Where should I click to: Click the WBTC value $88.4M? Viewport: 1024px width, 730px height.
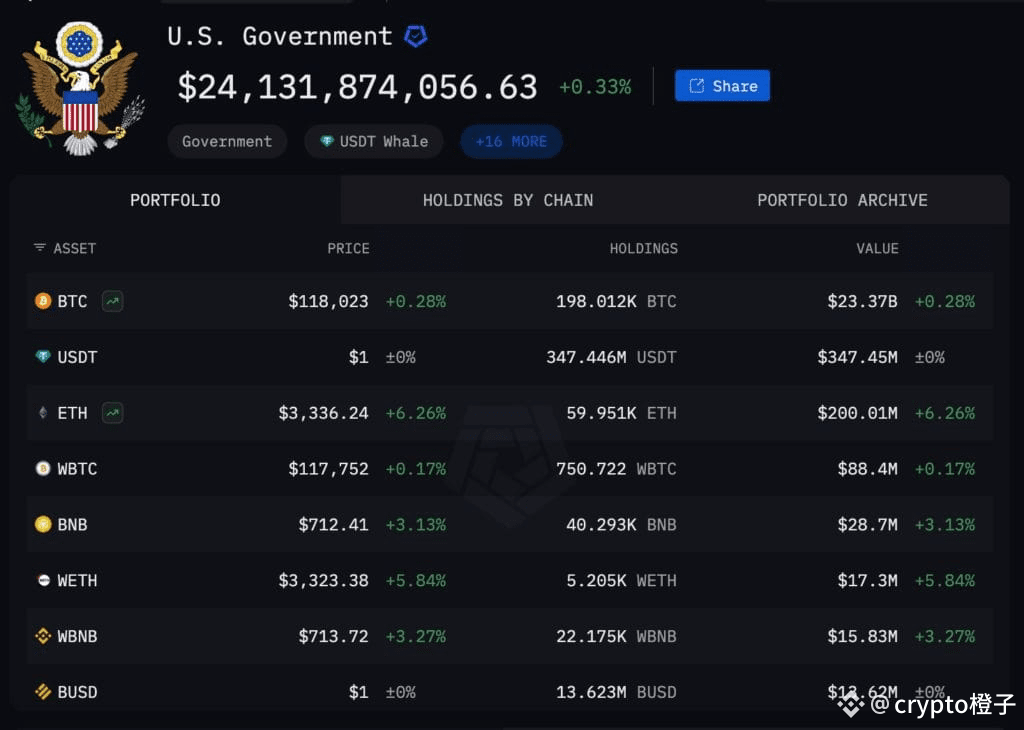[x=867, y=469]
